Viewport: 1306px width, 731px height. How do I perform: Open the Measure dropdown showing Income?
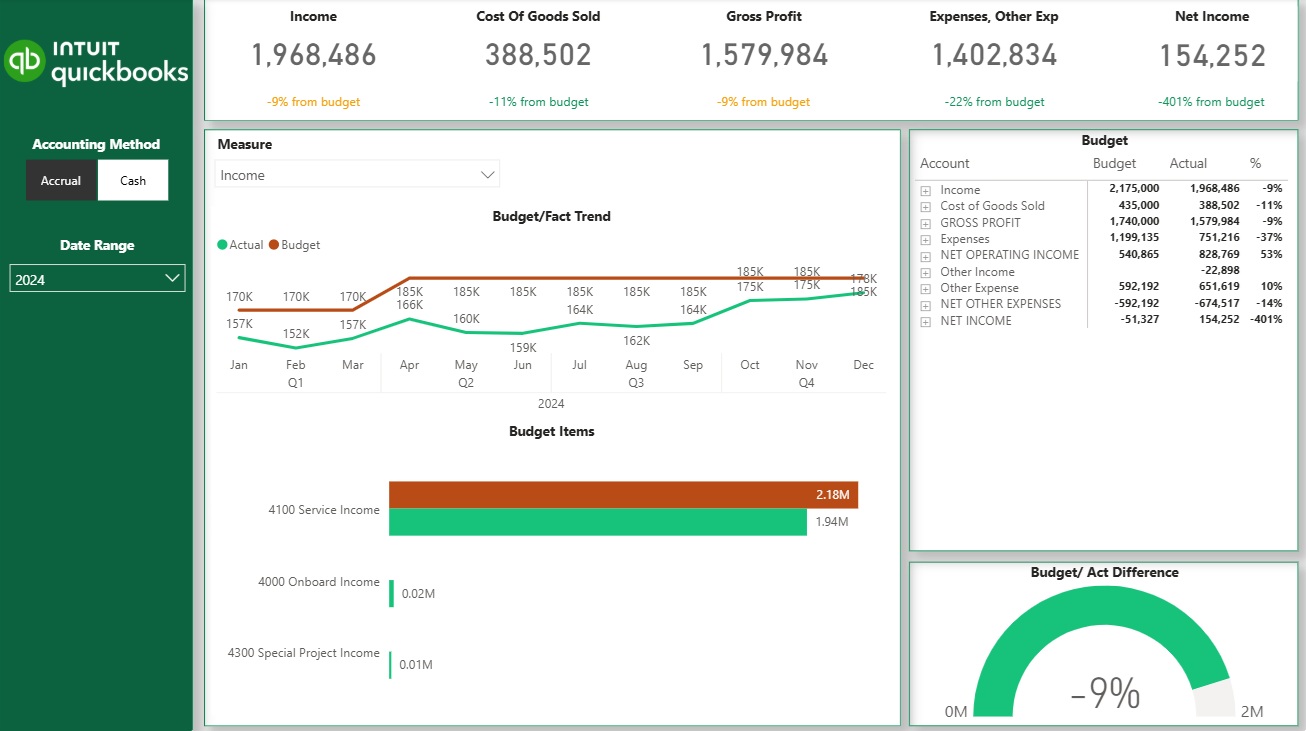357,175
